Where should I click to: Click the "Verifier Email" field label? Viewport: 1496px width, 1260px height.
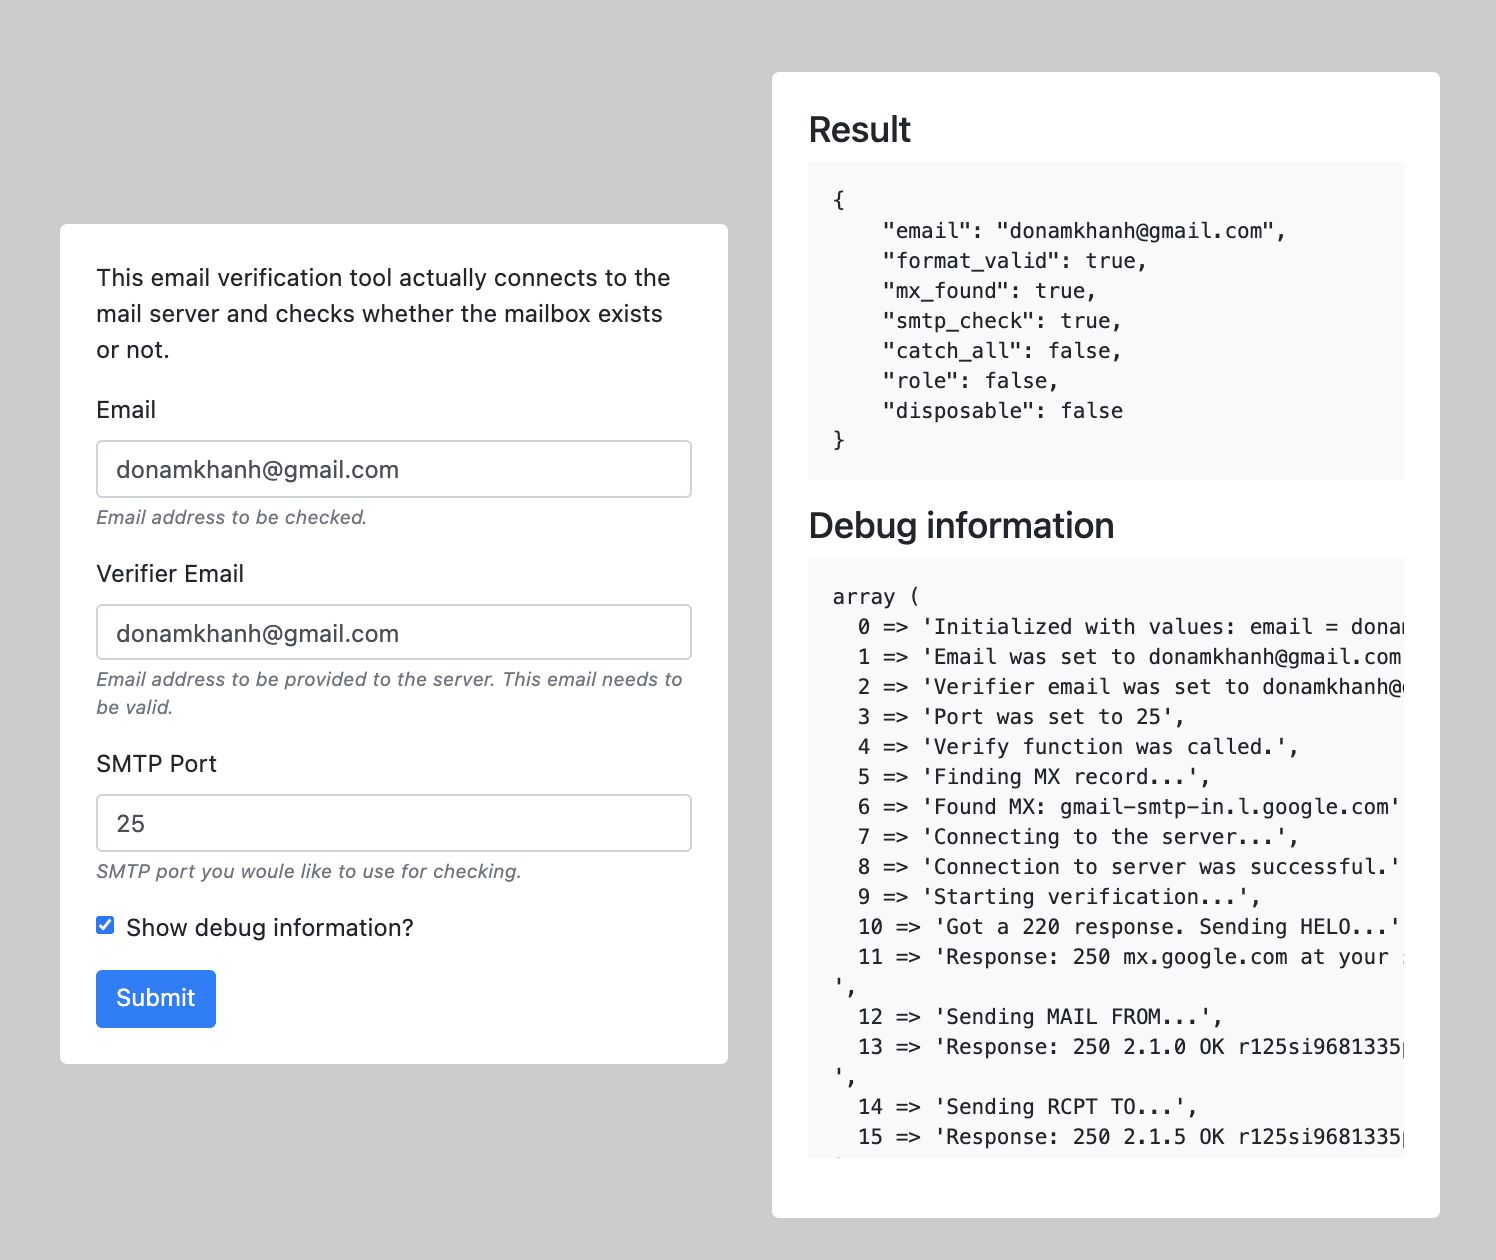coord(170,574)
